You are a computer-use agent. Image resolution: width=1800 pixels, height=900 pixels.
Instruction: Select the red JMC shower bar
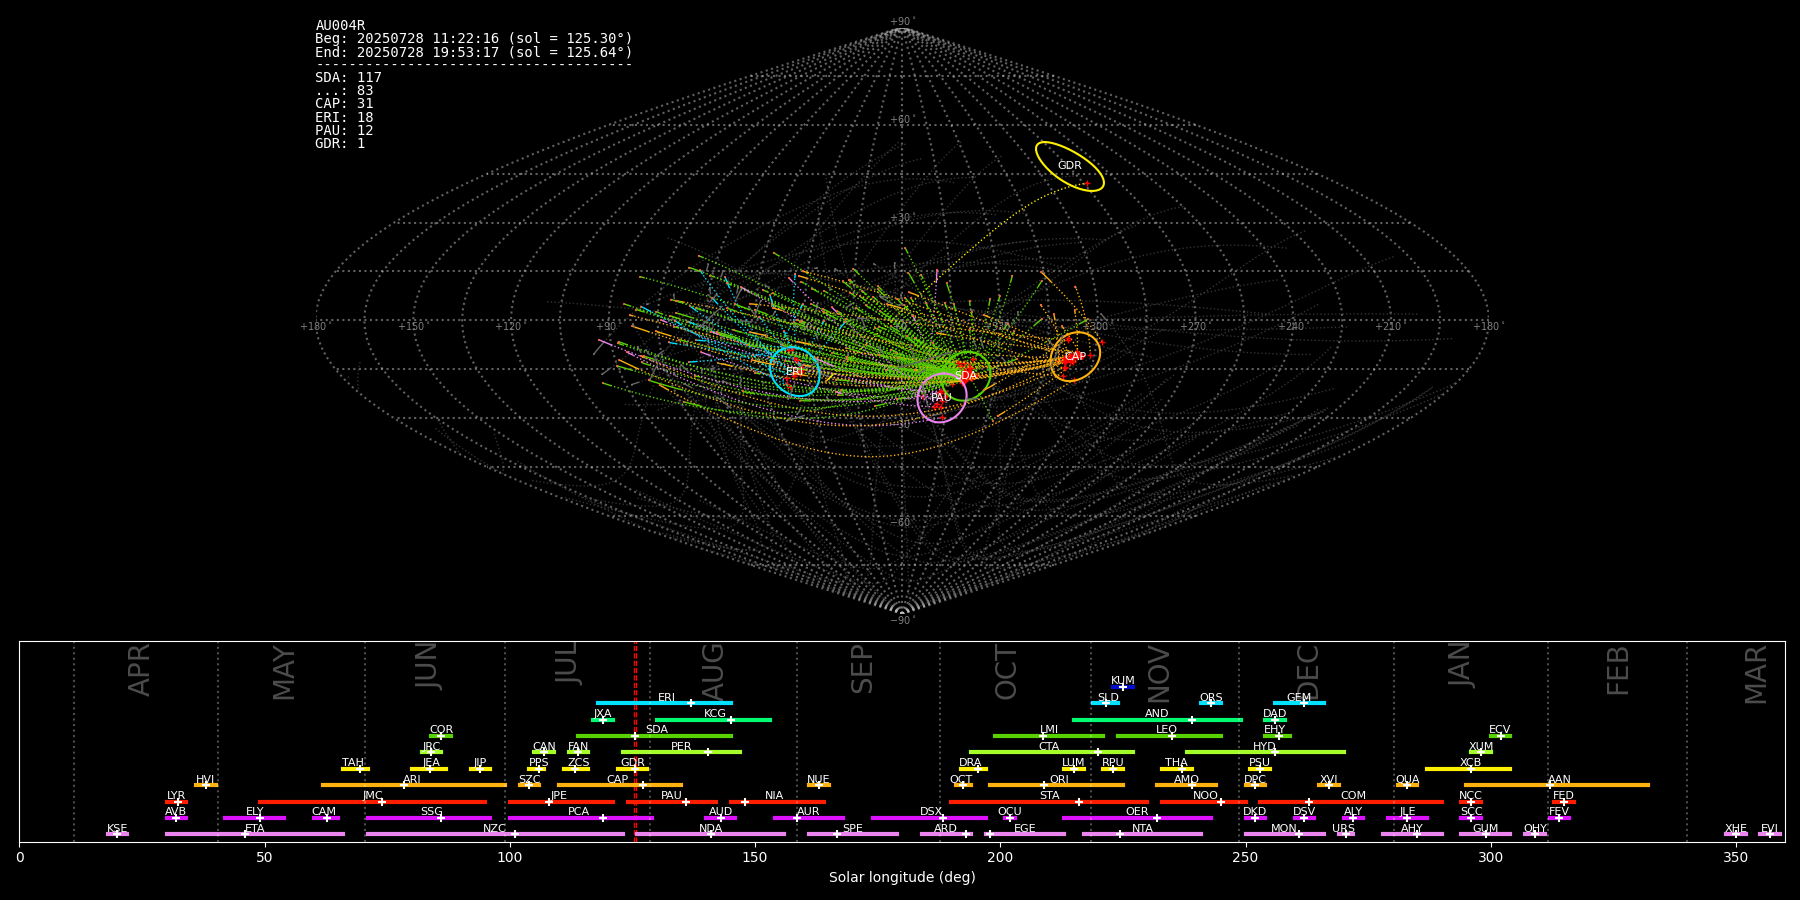click(373, 802)
